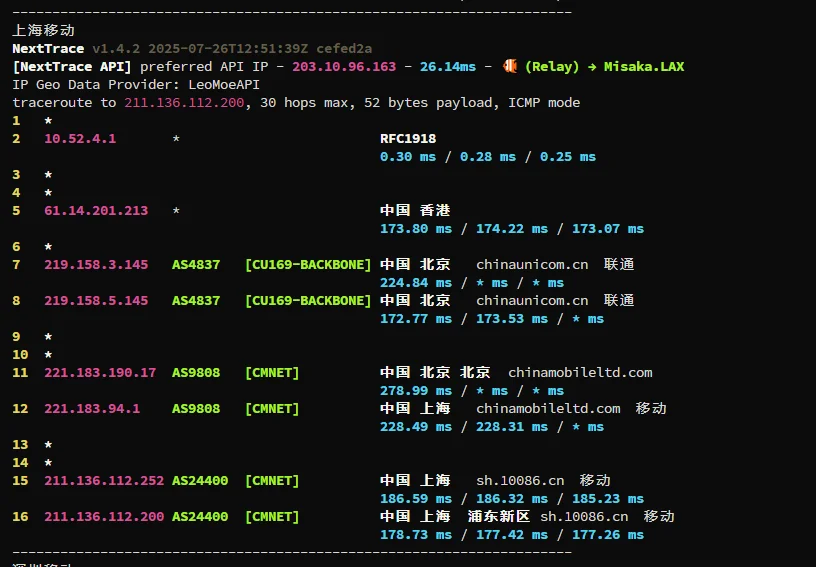Click the 278.99 ms latency value
Image resolution: width=816 pixels, height=567 pixels.
[x=416, y=391]
